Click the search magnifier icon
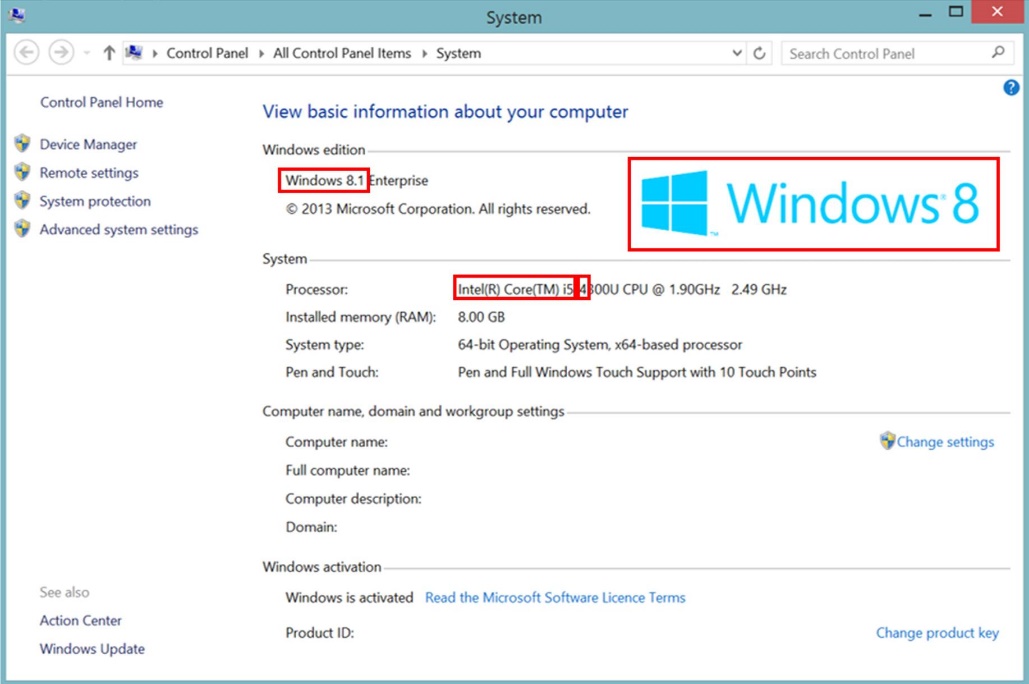This screenshot has width=1029, height=684. click(x=998, y=53)
